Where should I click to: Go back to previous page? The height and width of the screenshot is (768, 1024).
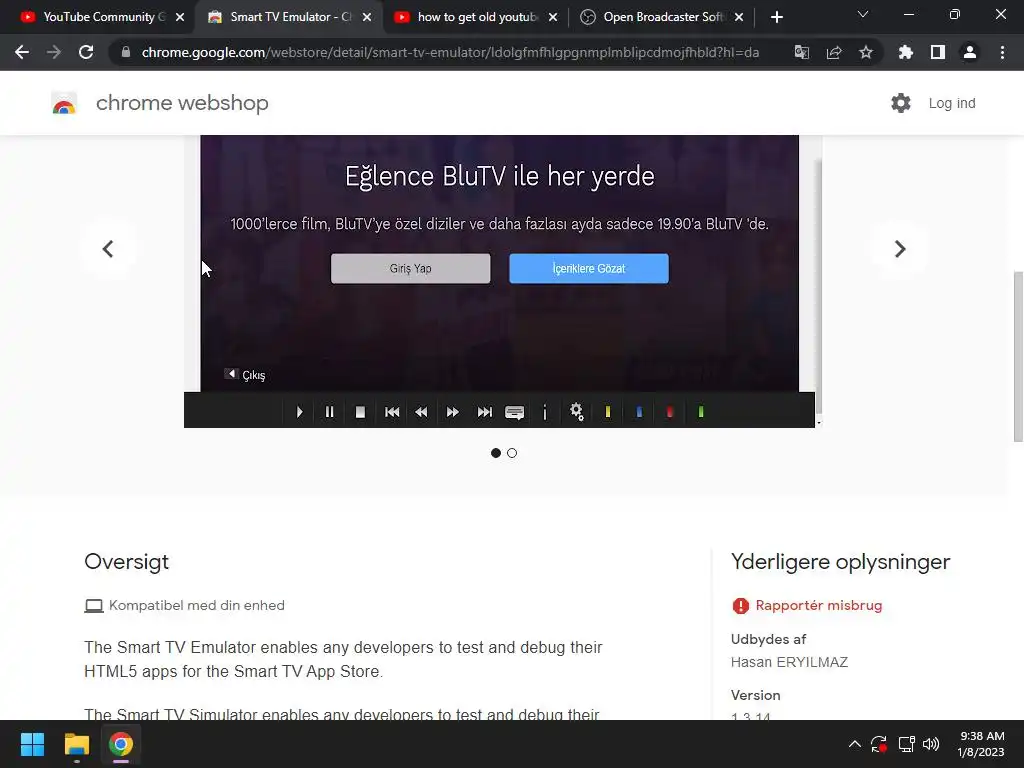22,52
